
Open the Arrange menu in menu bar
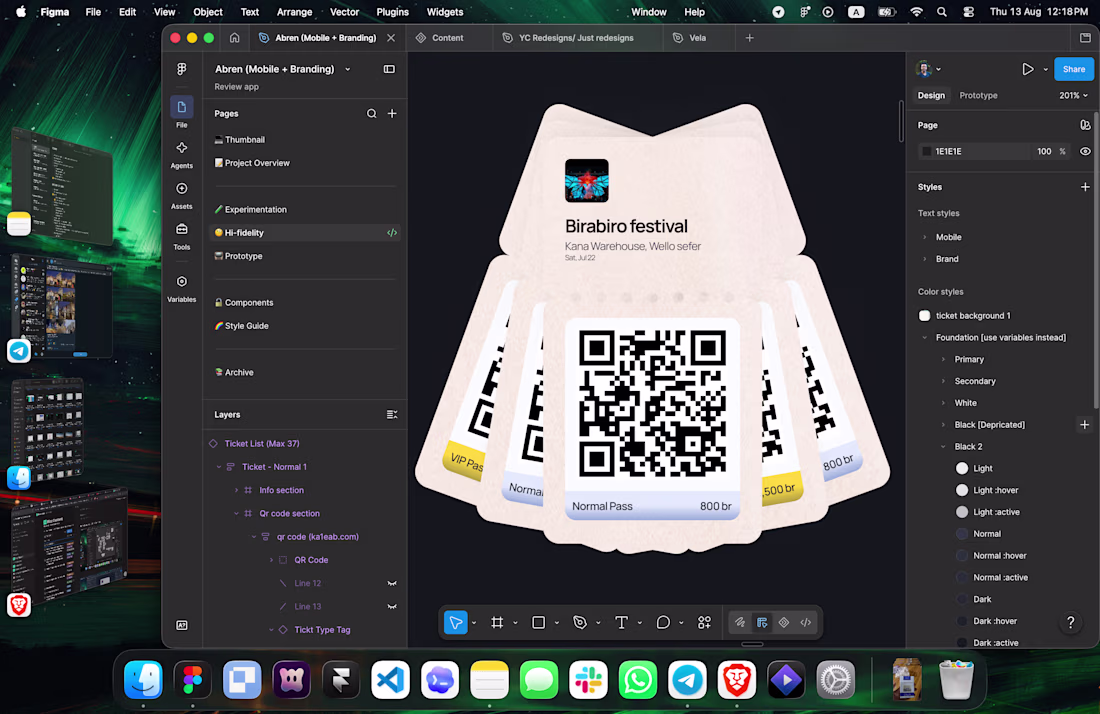pyautogui.click(x=294, y=12)
